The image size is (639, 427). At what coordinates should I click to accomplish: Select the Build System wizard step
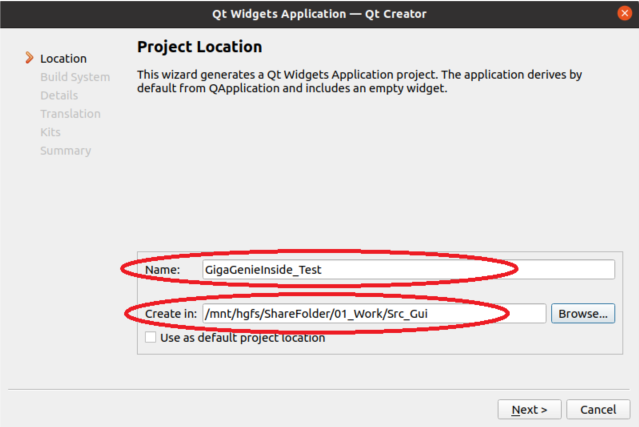pos(75,77)
